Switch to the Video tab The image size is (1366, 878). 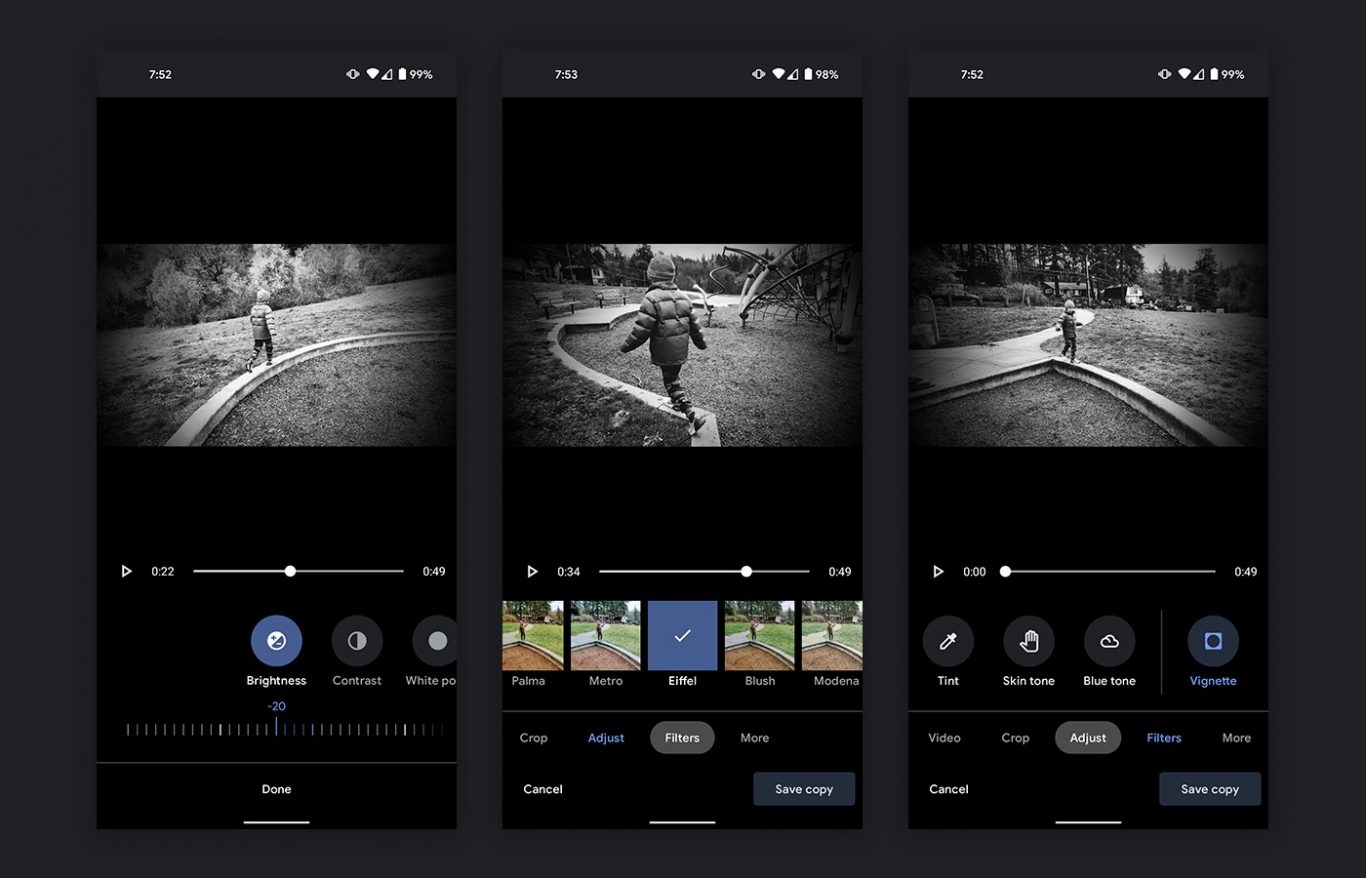tap(944, 738)
